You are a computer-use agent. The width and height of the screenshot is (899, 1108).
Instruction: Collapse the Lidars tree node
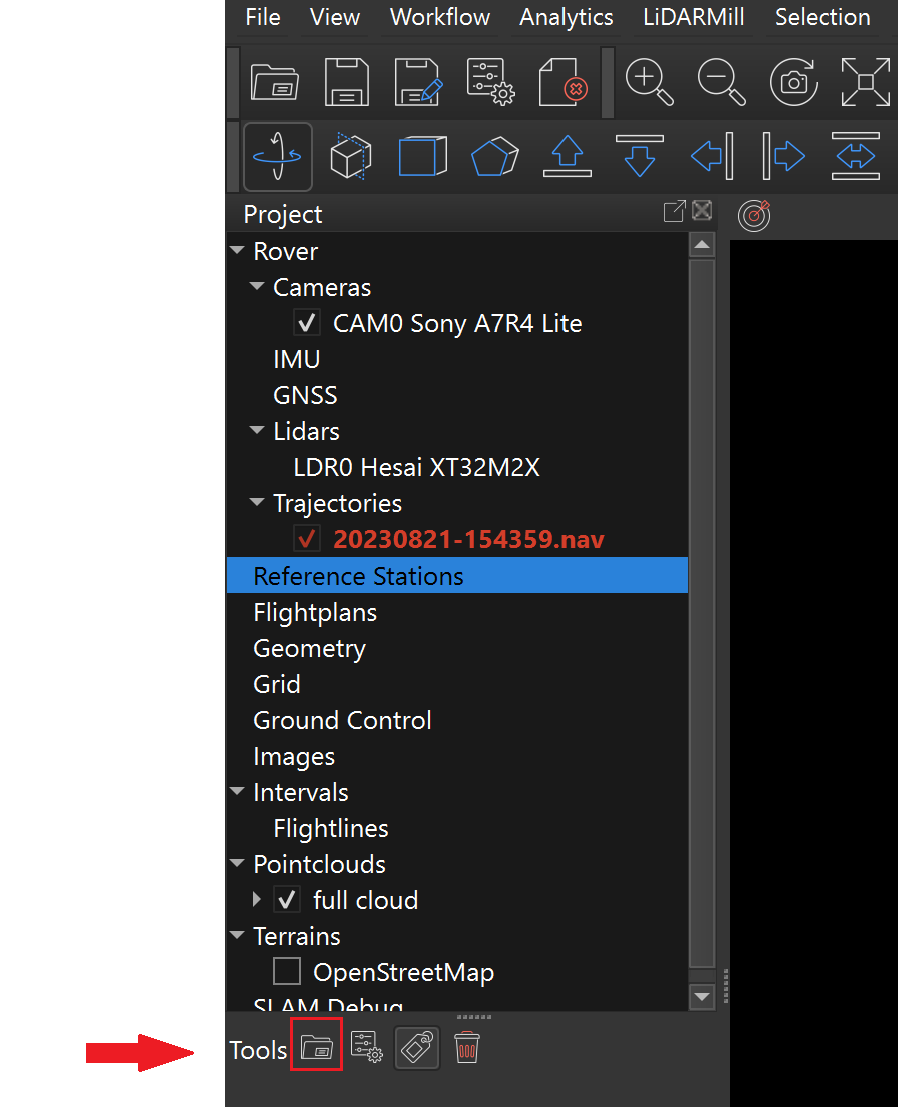(257, 431)
